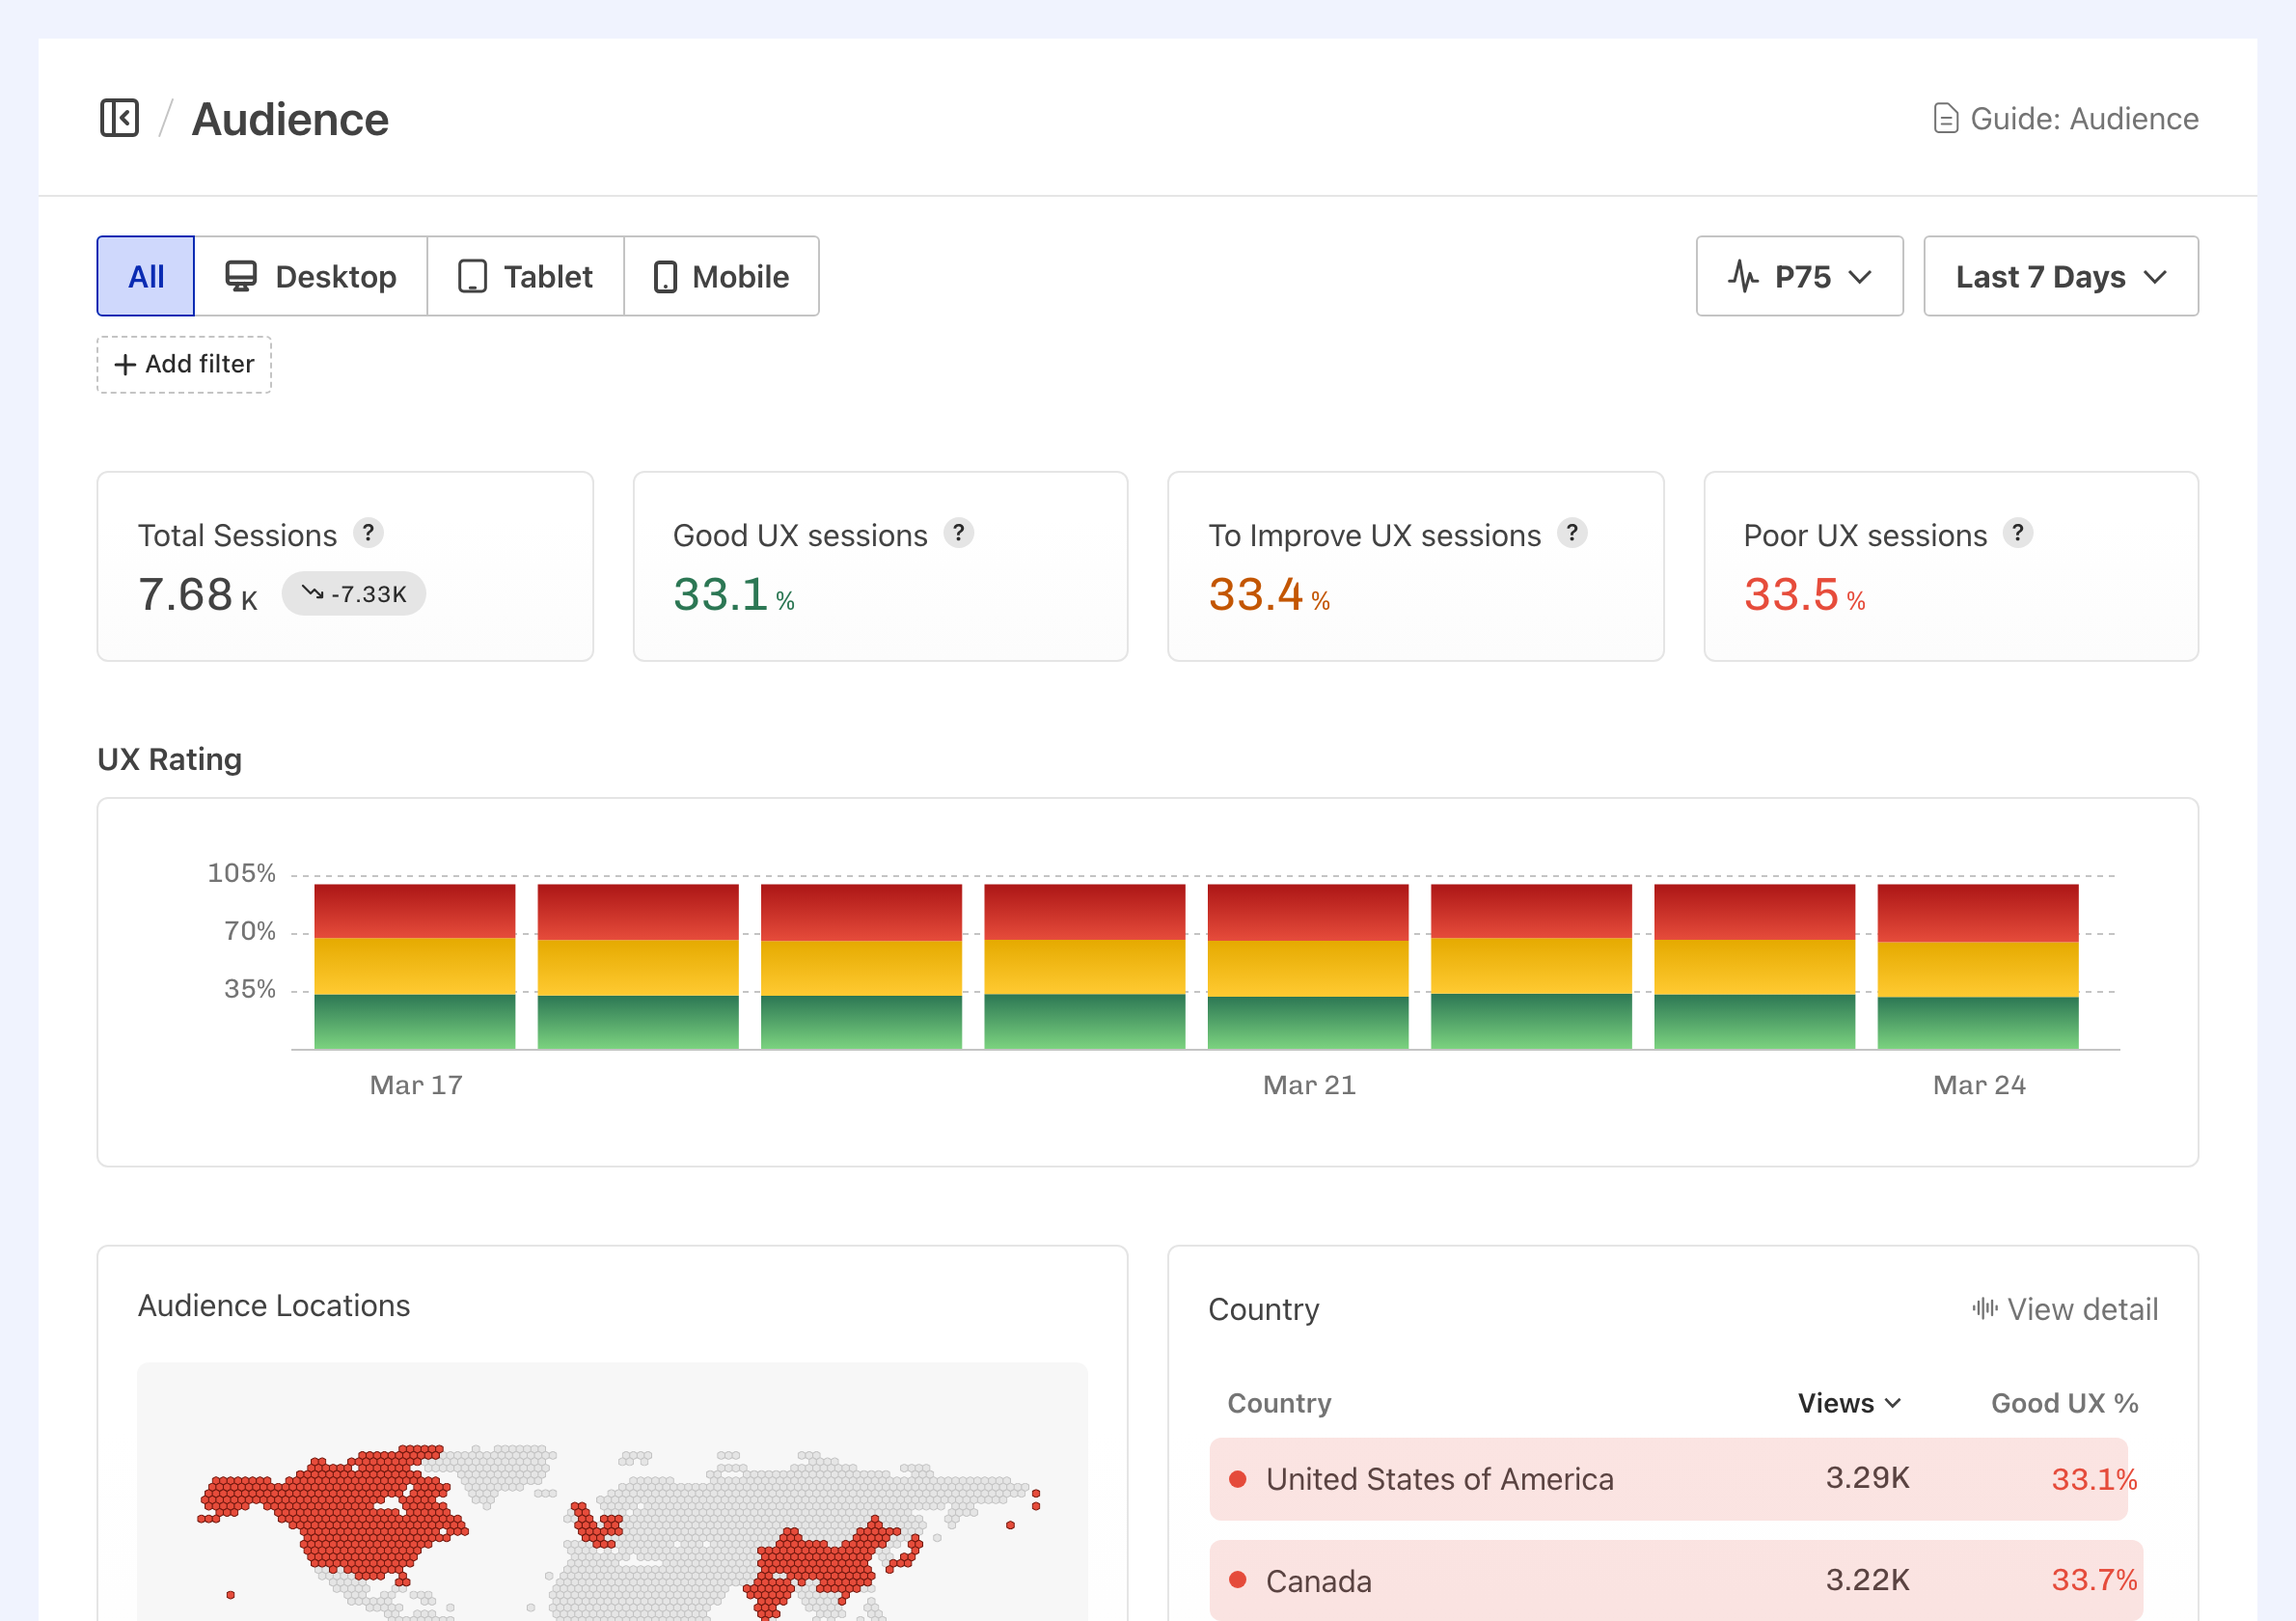Image resolution: width=2296 pixels, height=1621 pixels.
Task: Click the To Improve UX sessions help icon
Action: tap(1571, 533)
